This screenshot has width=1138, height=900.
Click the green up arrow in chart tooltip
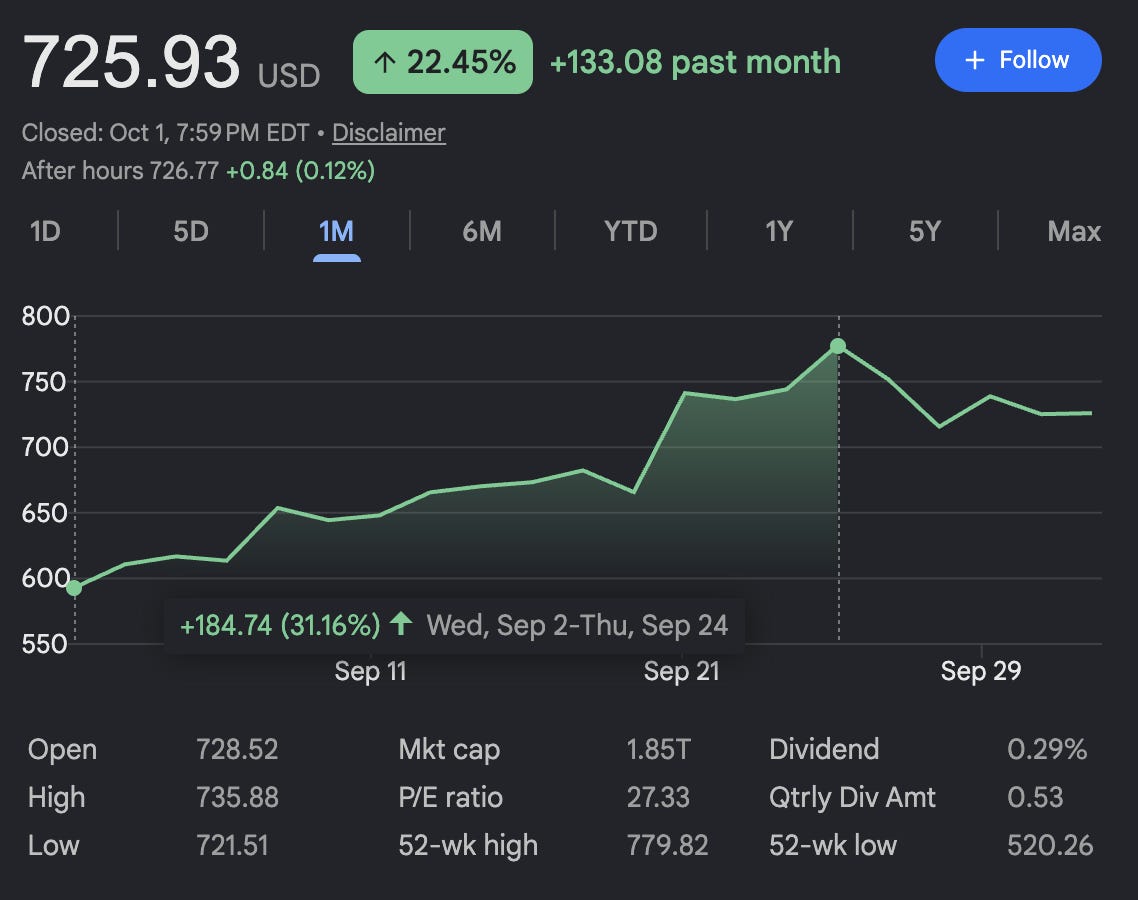tap(401, 623)
